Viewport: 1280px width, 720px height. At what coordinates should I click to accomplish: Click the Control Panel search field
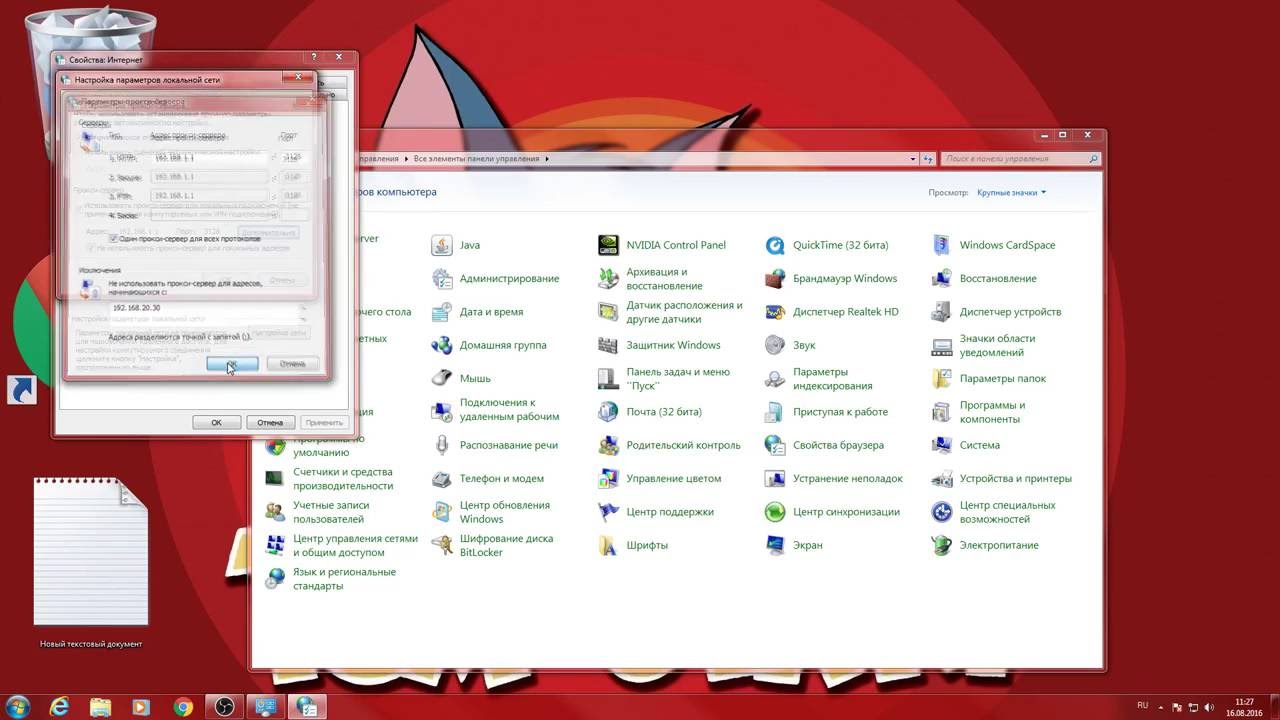point(1021,159)
